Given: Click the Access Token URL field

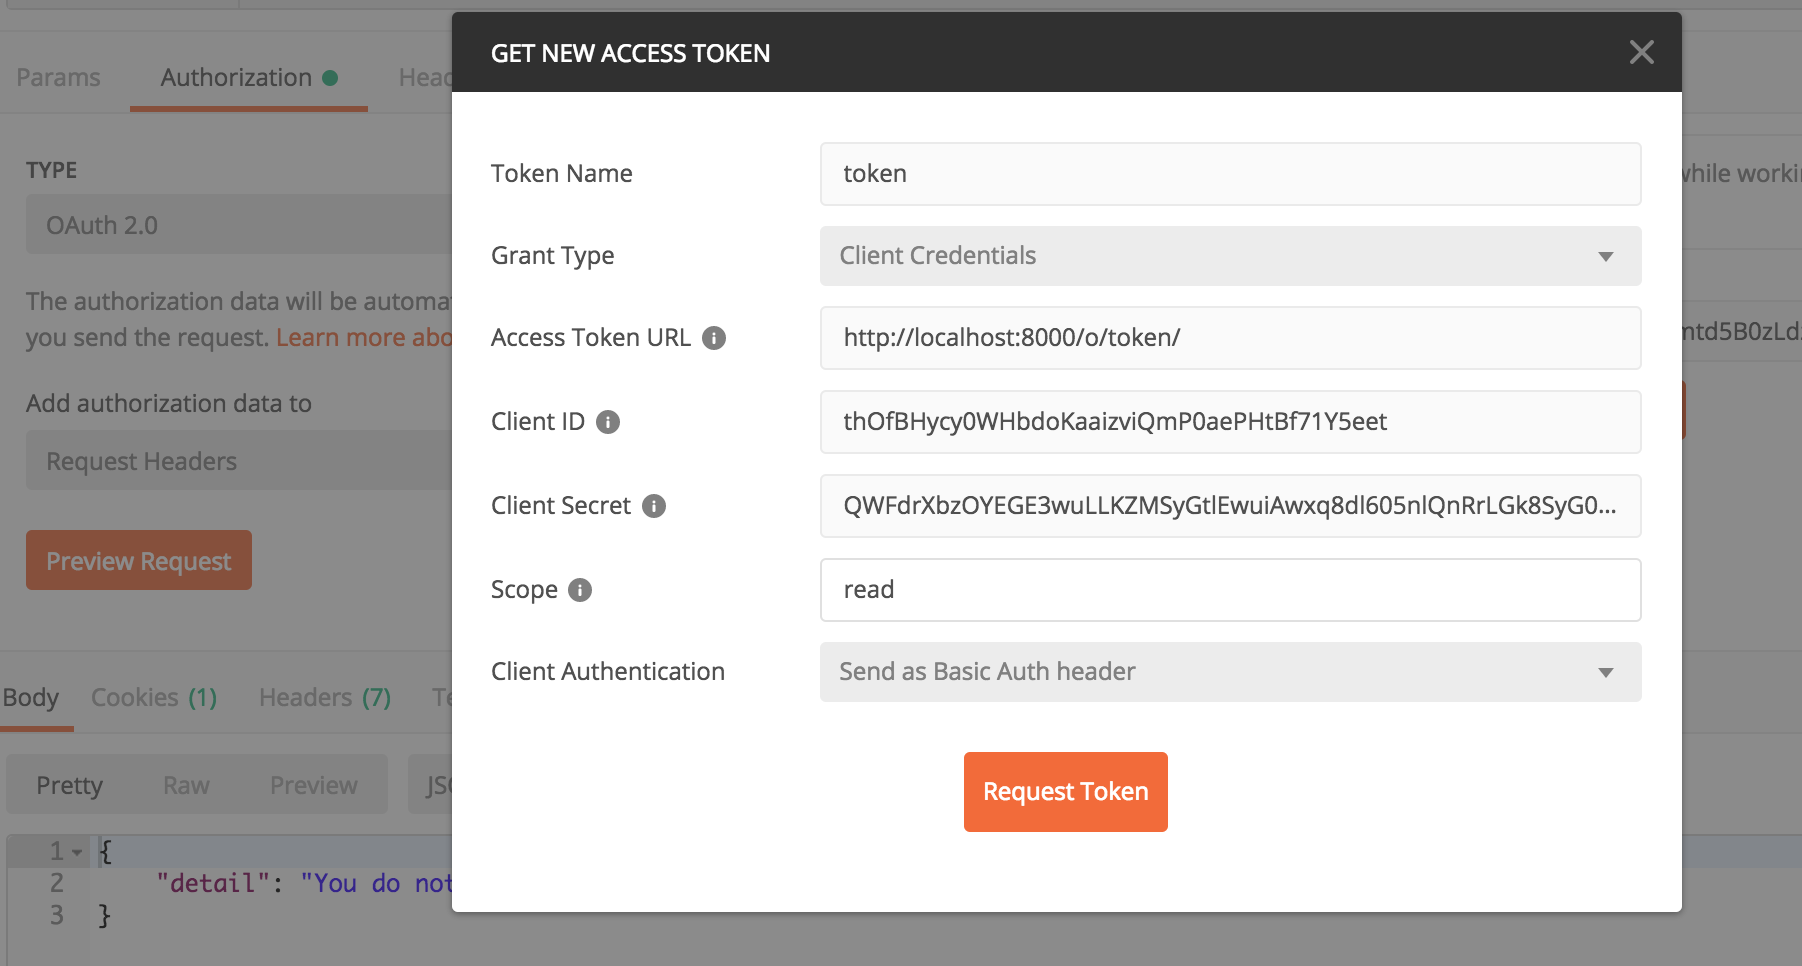Looking at the screenshot, I should tap(1229, 338).
